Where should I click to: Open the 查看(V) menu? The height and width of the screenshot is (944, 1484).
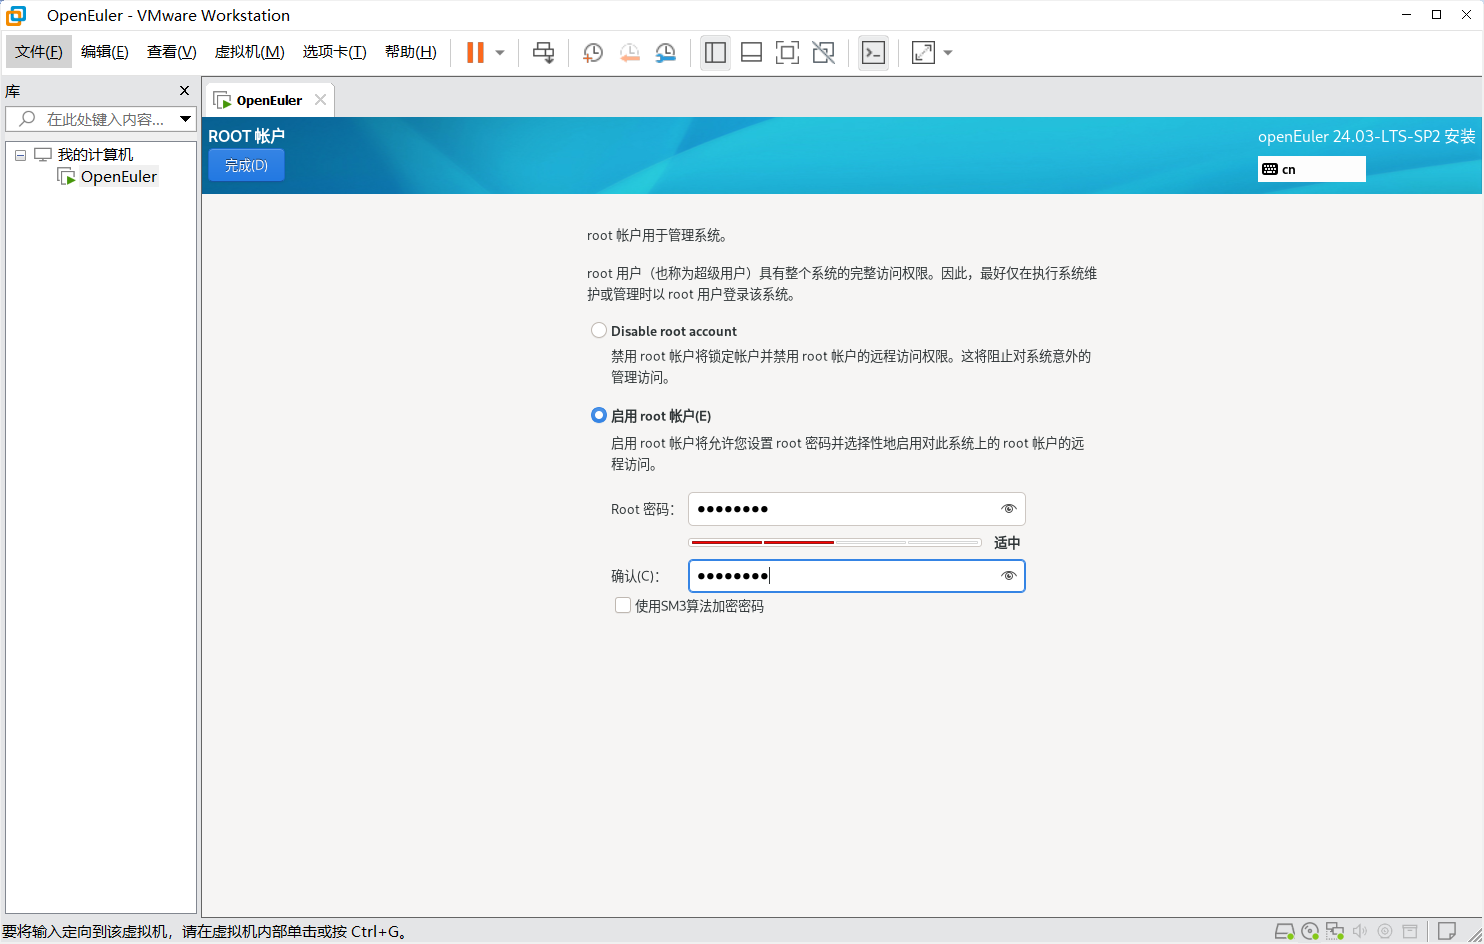(172, 52)
